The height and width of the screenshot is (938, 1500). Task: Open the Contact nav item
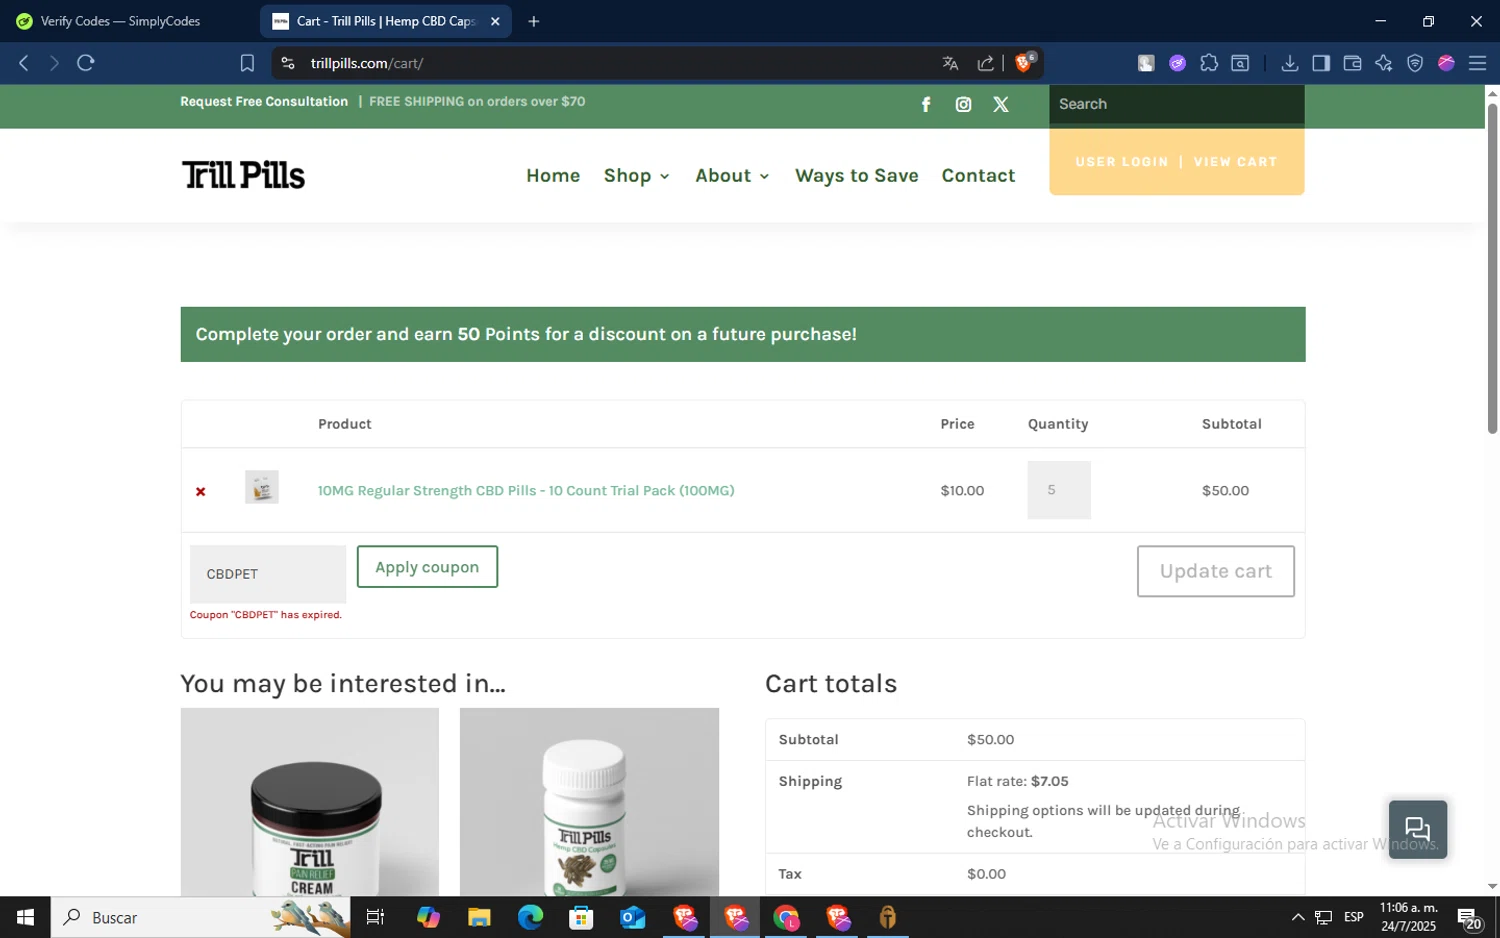coord(978,176)
